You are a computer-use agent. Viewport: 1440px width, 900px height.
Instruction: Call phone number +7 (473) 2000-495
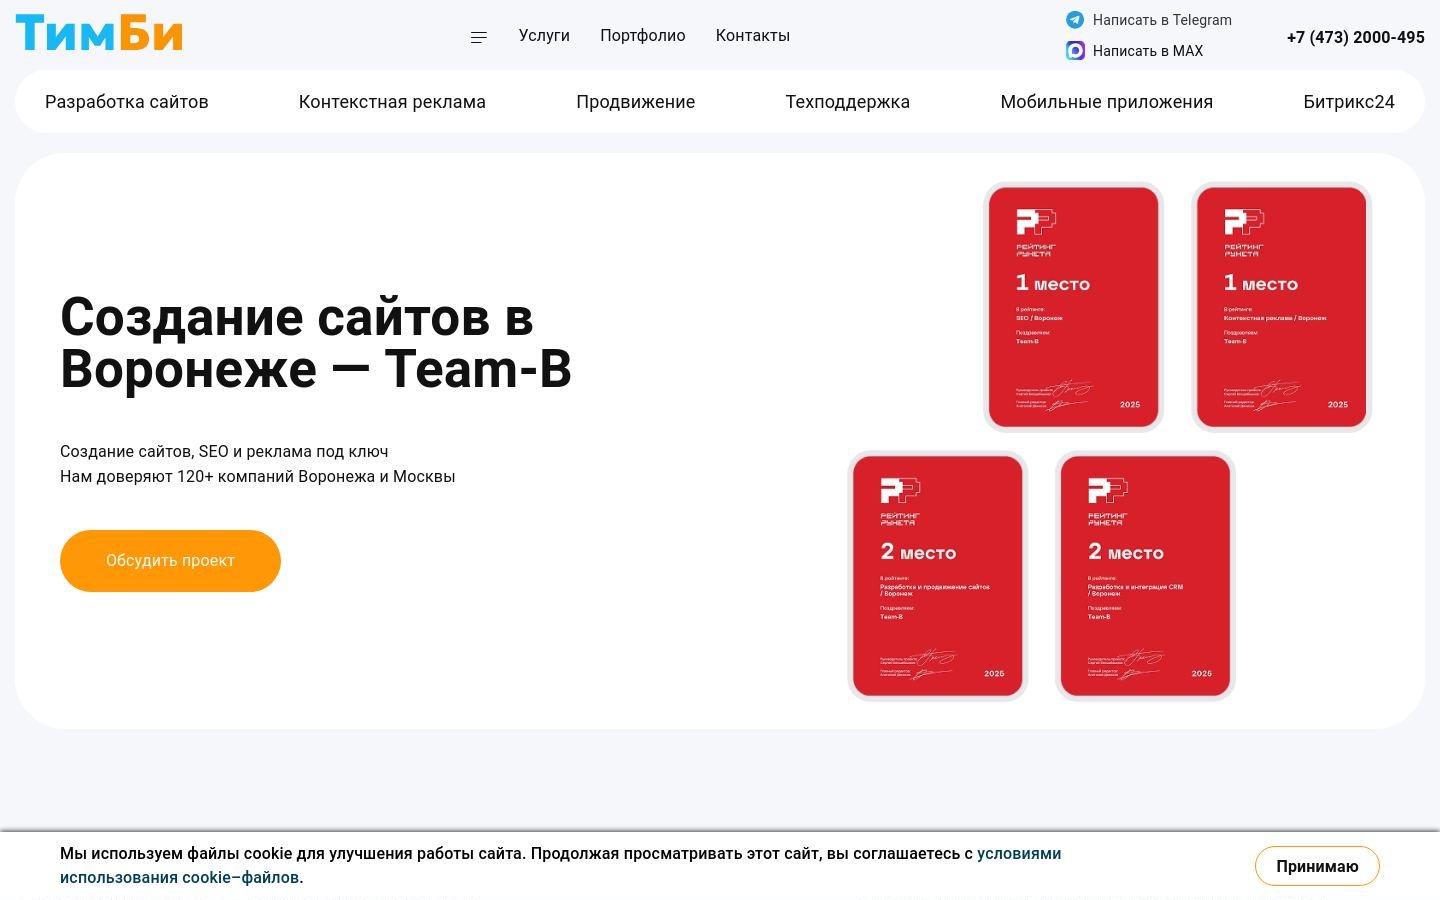[x=1355, y=37]
